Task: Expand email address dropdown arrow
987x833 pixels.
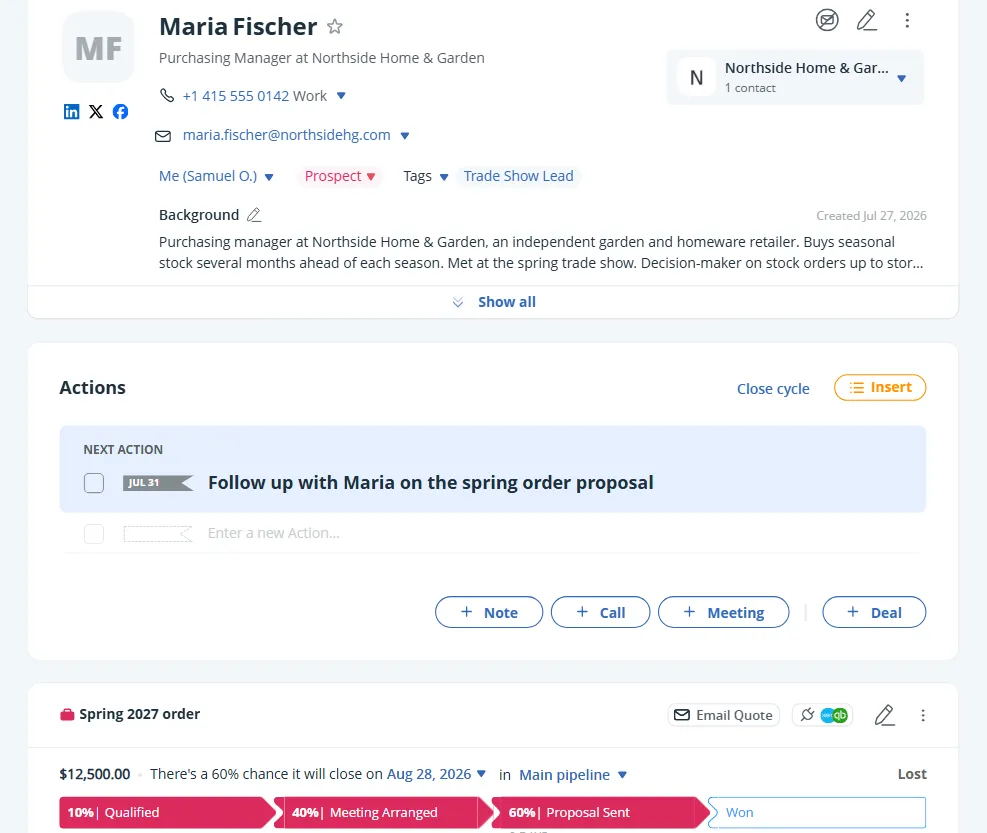Action: click(405, 135)
